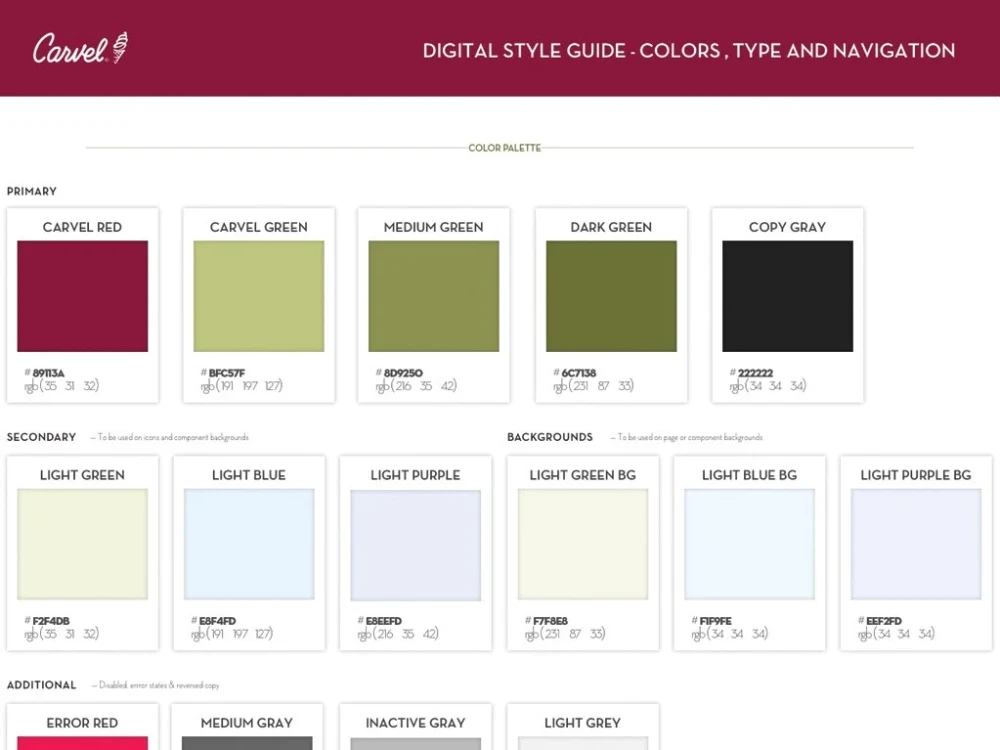The height and width of the screenshot is (750, 1000).
Task: Click the PRIMARY section heading
Action: point(32,191)
